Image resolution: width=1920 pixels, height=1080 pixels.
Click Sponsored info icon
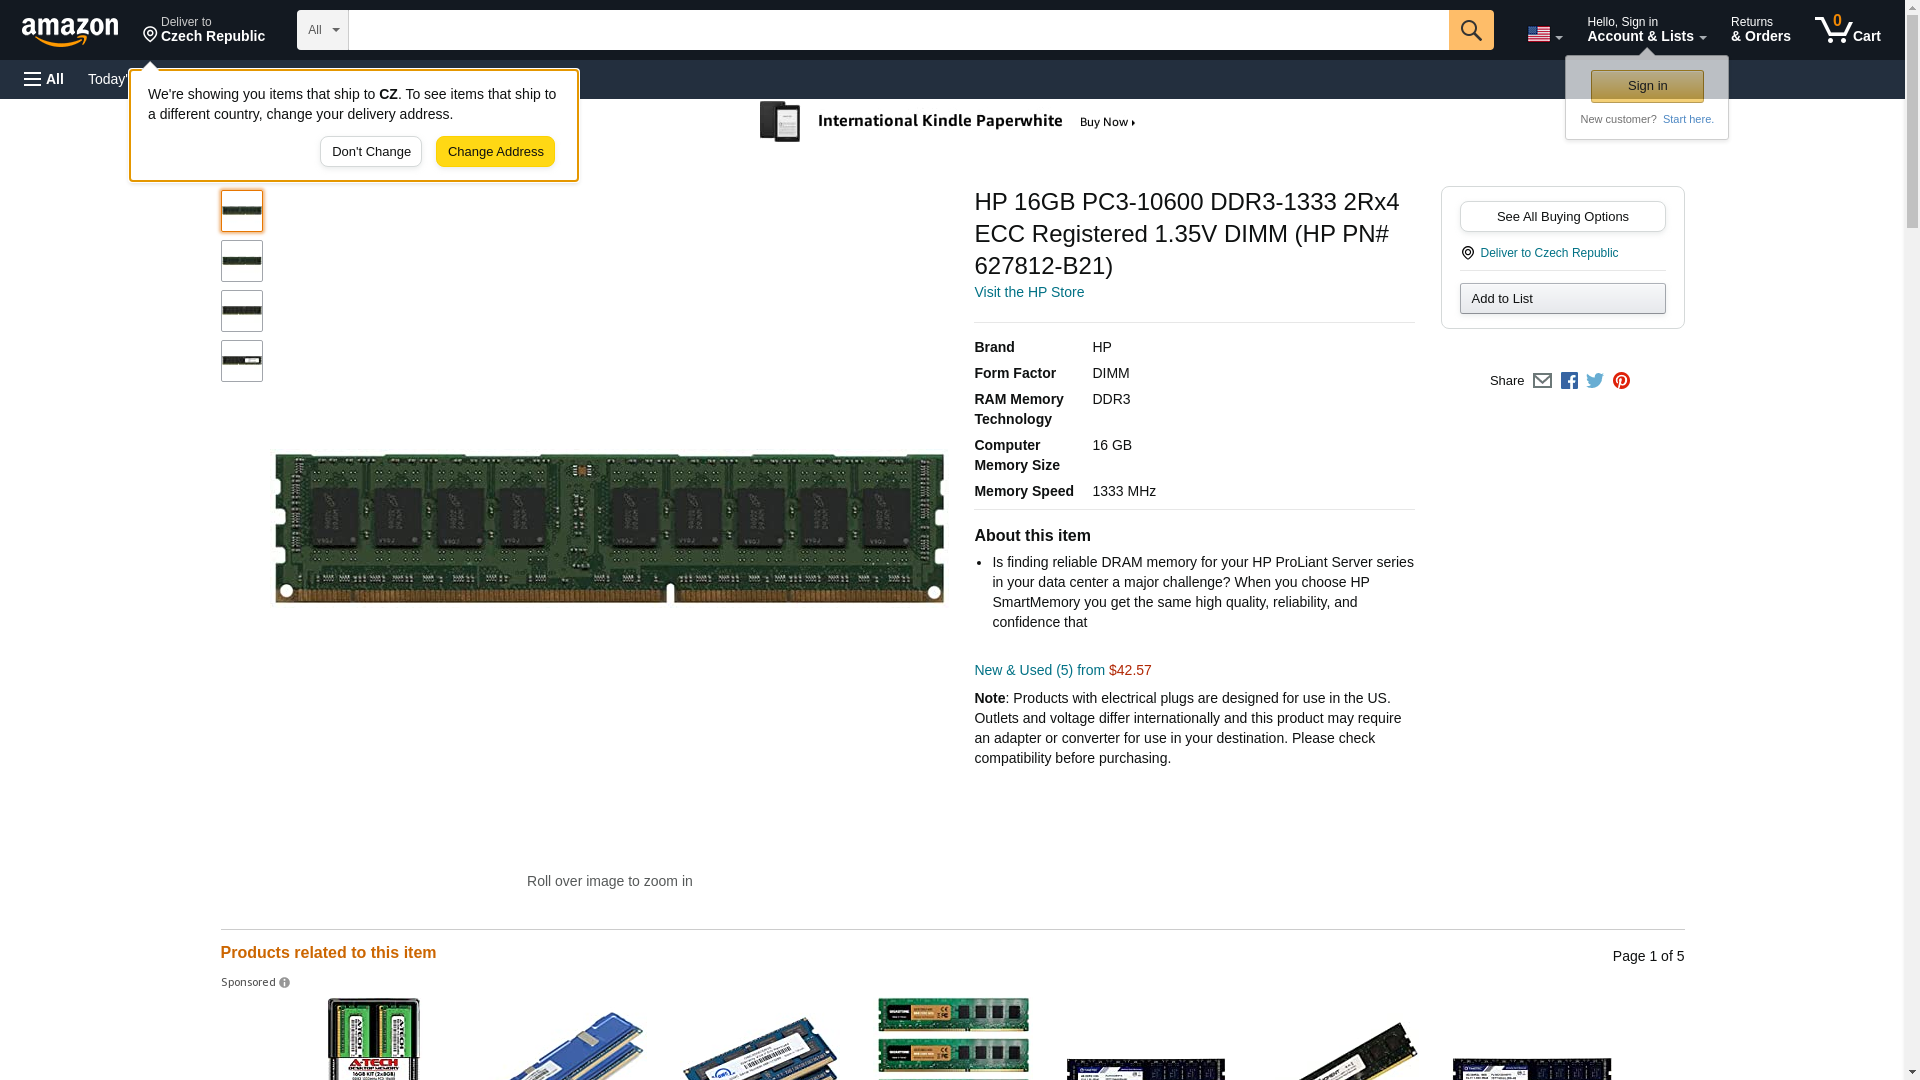pos(285,983)
